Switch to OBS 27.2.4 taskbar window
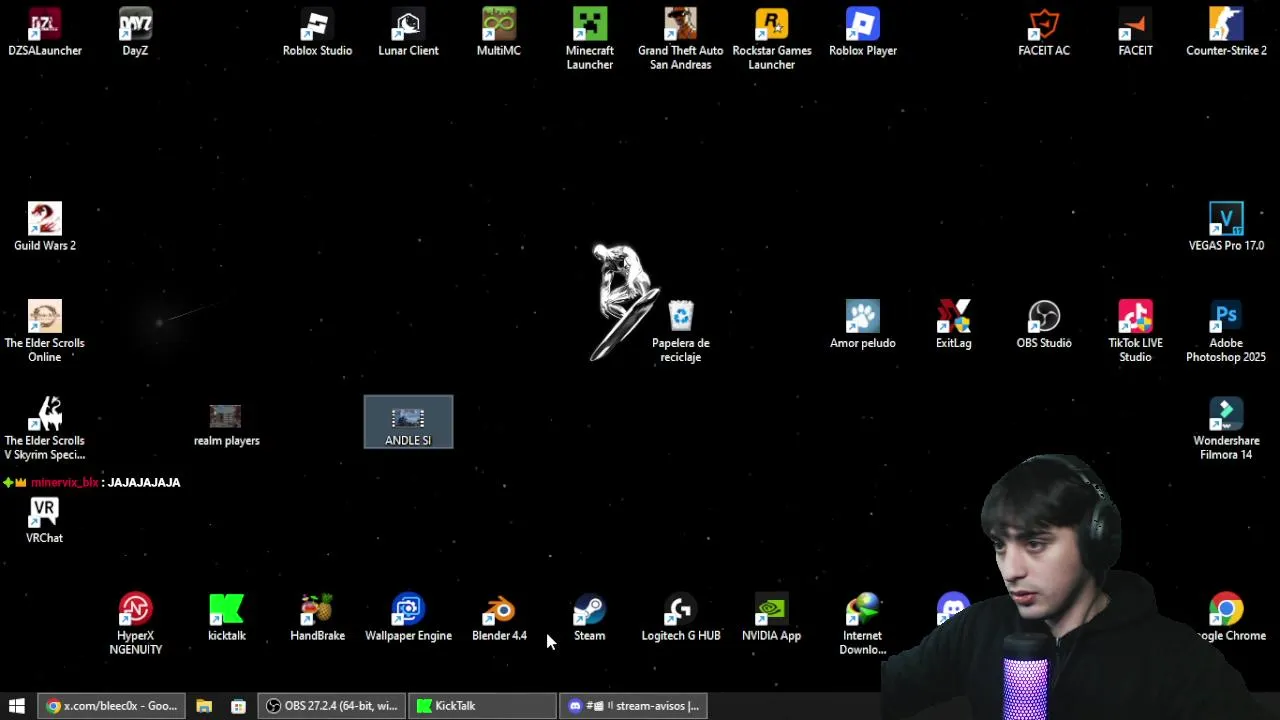Screen dimensions: 1280x720 331,706
